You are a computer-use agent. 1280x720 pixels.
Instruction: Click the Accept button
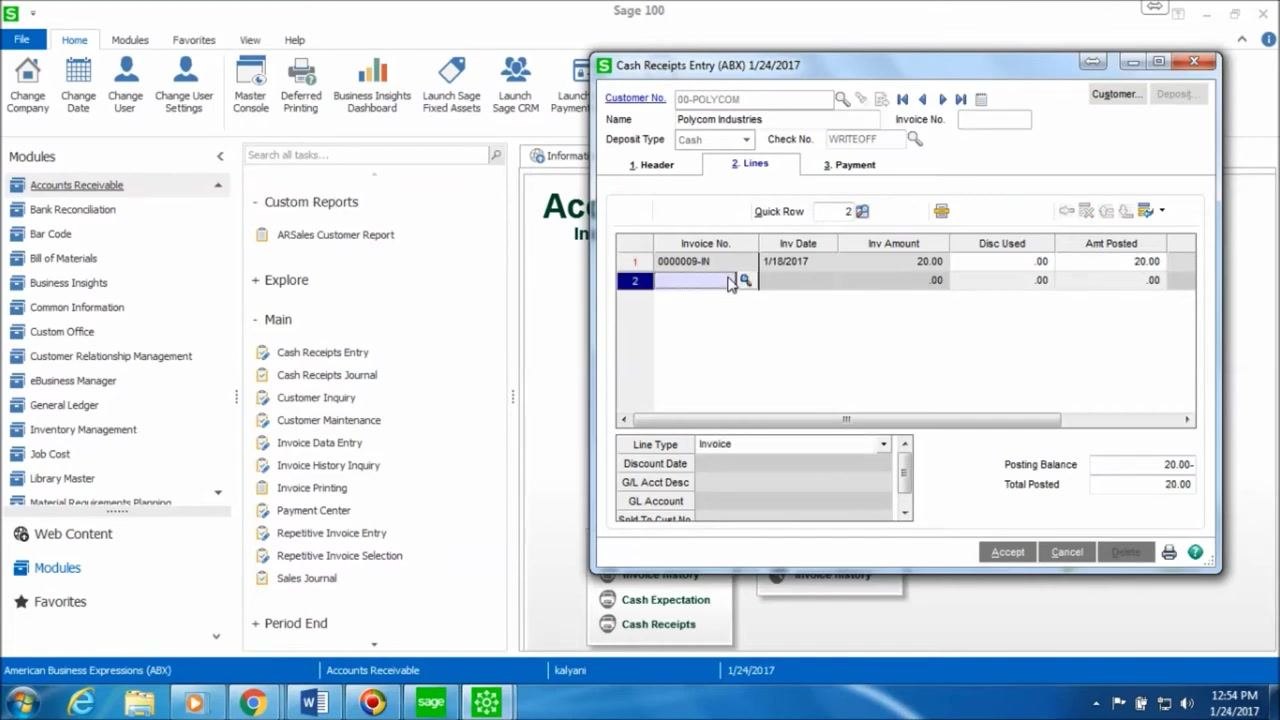coord(1008,552)
